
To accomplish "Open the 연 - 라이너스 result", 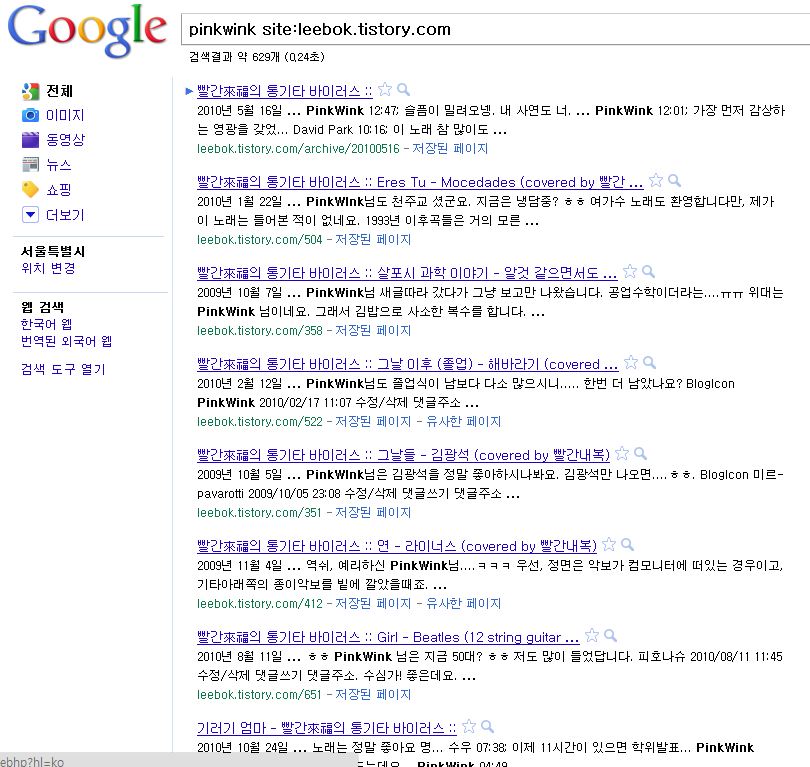I will pyautogui.click(x=397, y=545).
